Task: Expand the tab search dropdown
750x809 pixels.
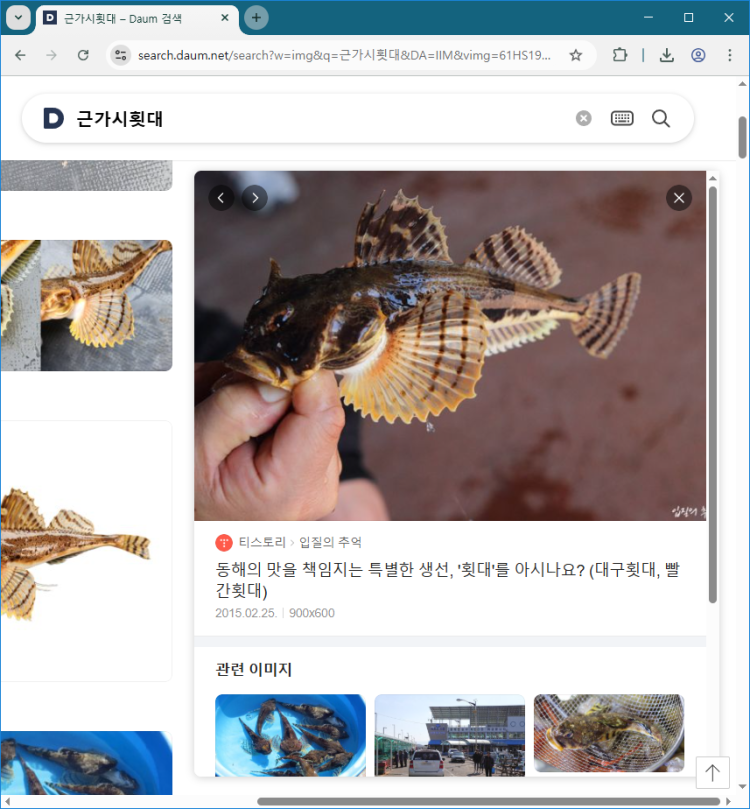Action: click(18, 18)
